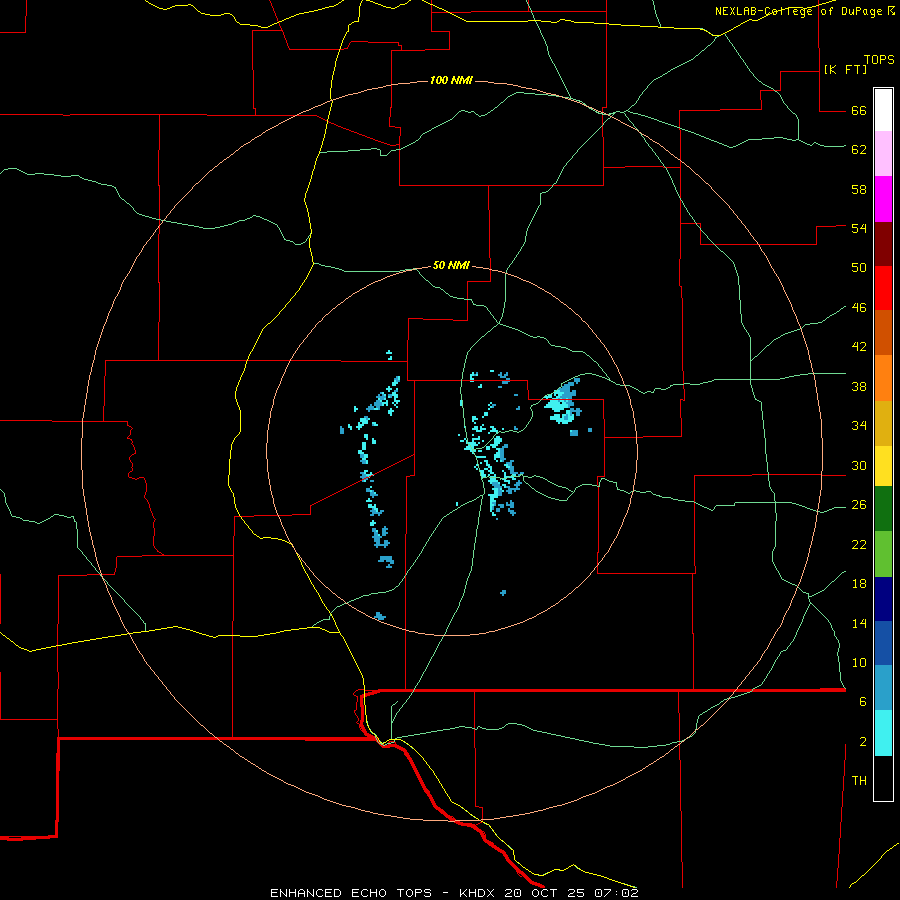Click the light pink legend swatch below 62

[883, 154]
